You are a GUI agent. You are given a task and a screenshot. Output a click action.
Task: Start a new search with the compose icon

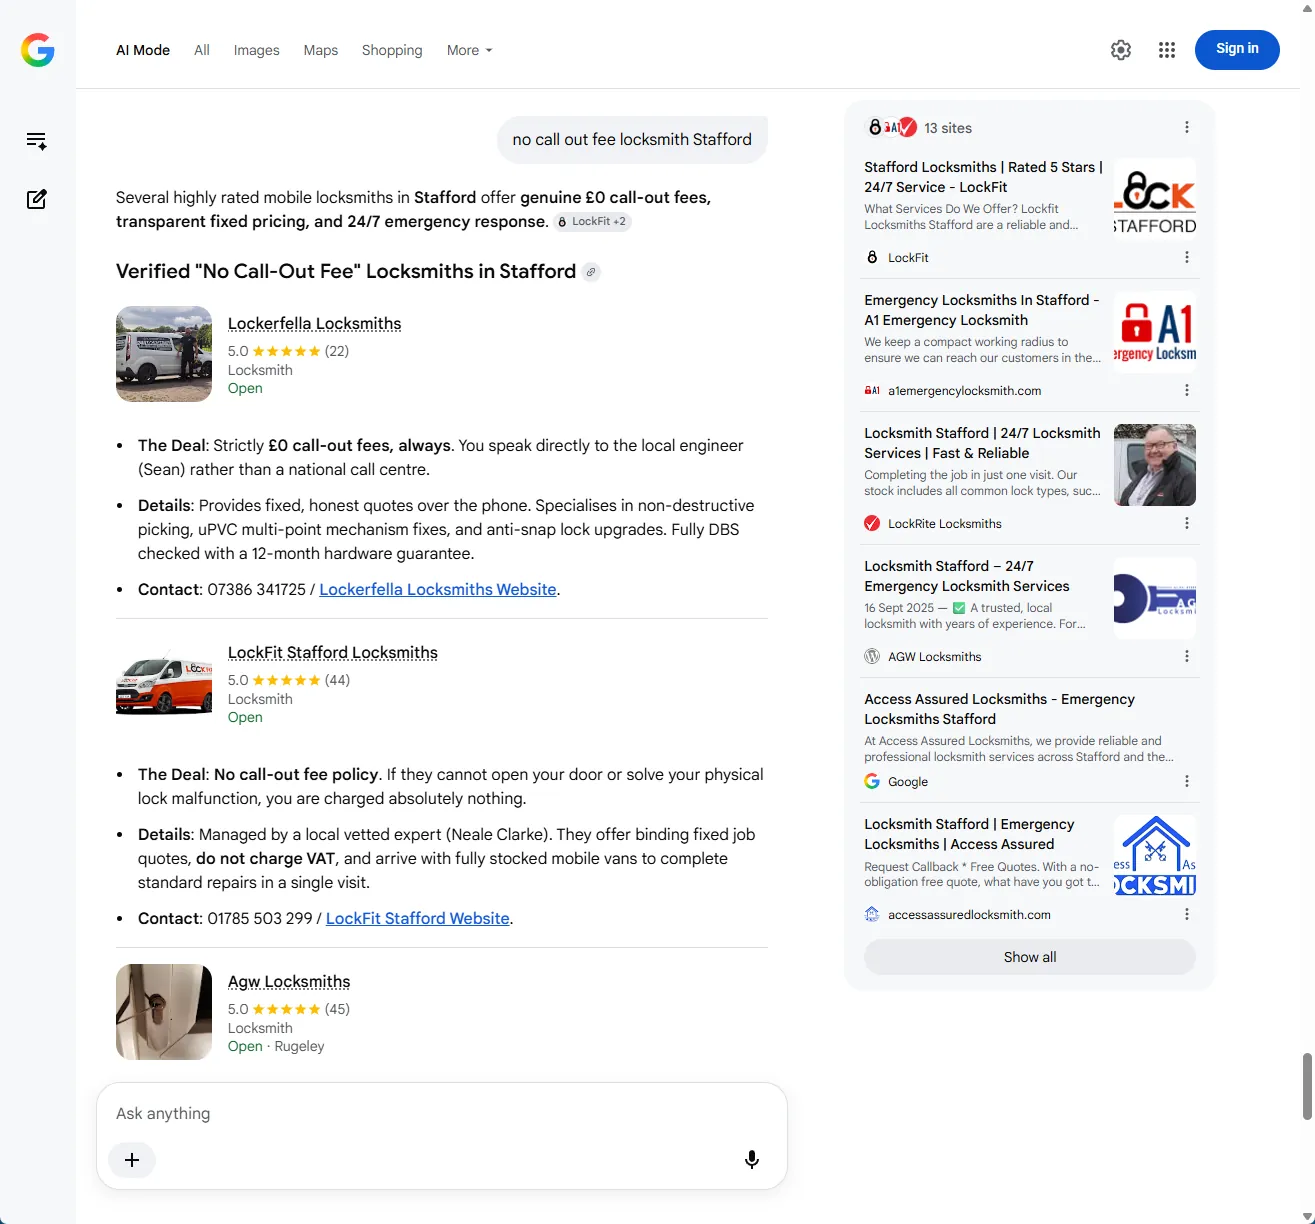pyautogui.click(x=37, y=199)
